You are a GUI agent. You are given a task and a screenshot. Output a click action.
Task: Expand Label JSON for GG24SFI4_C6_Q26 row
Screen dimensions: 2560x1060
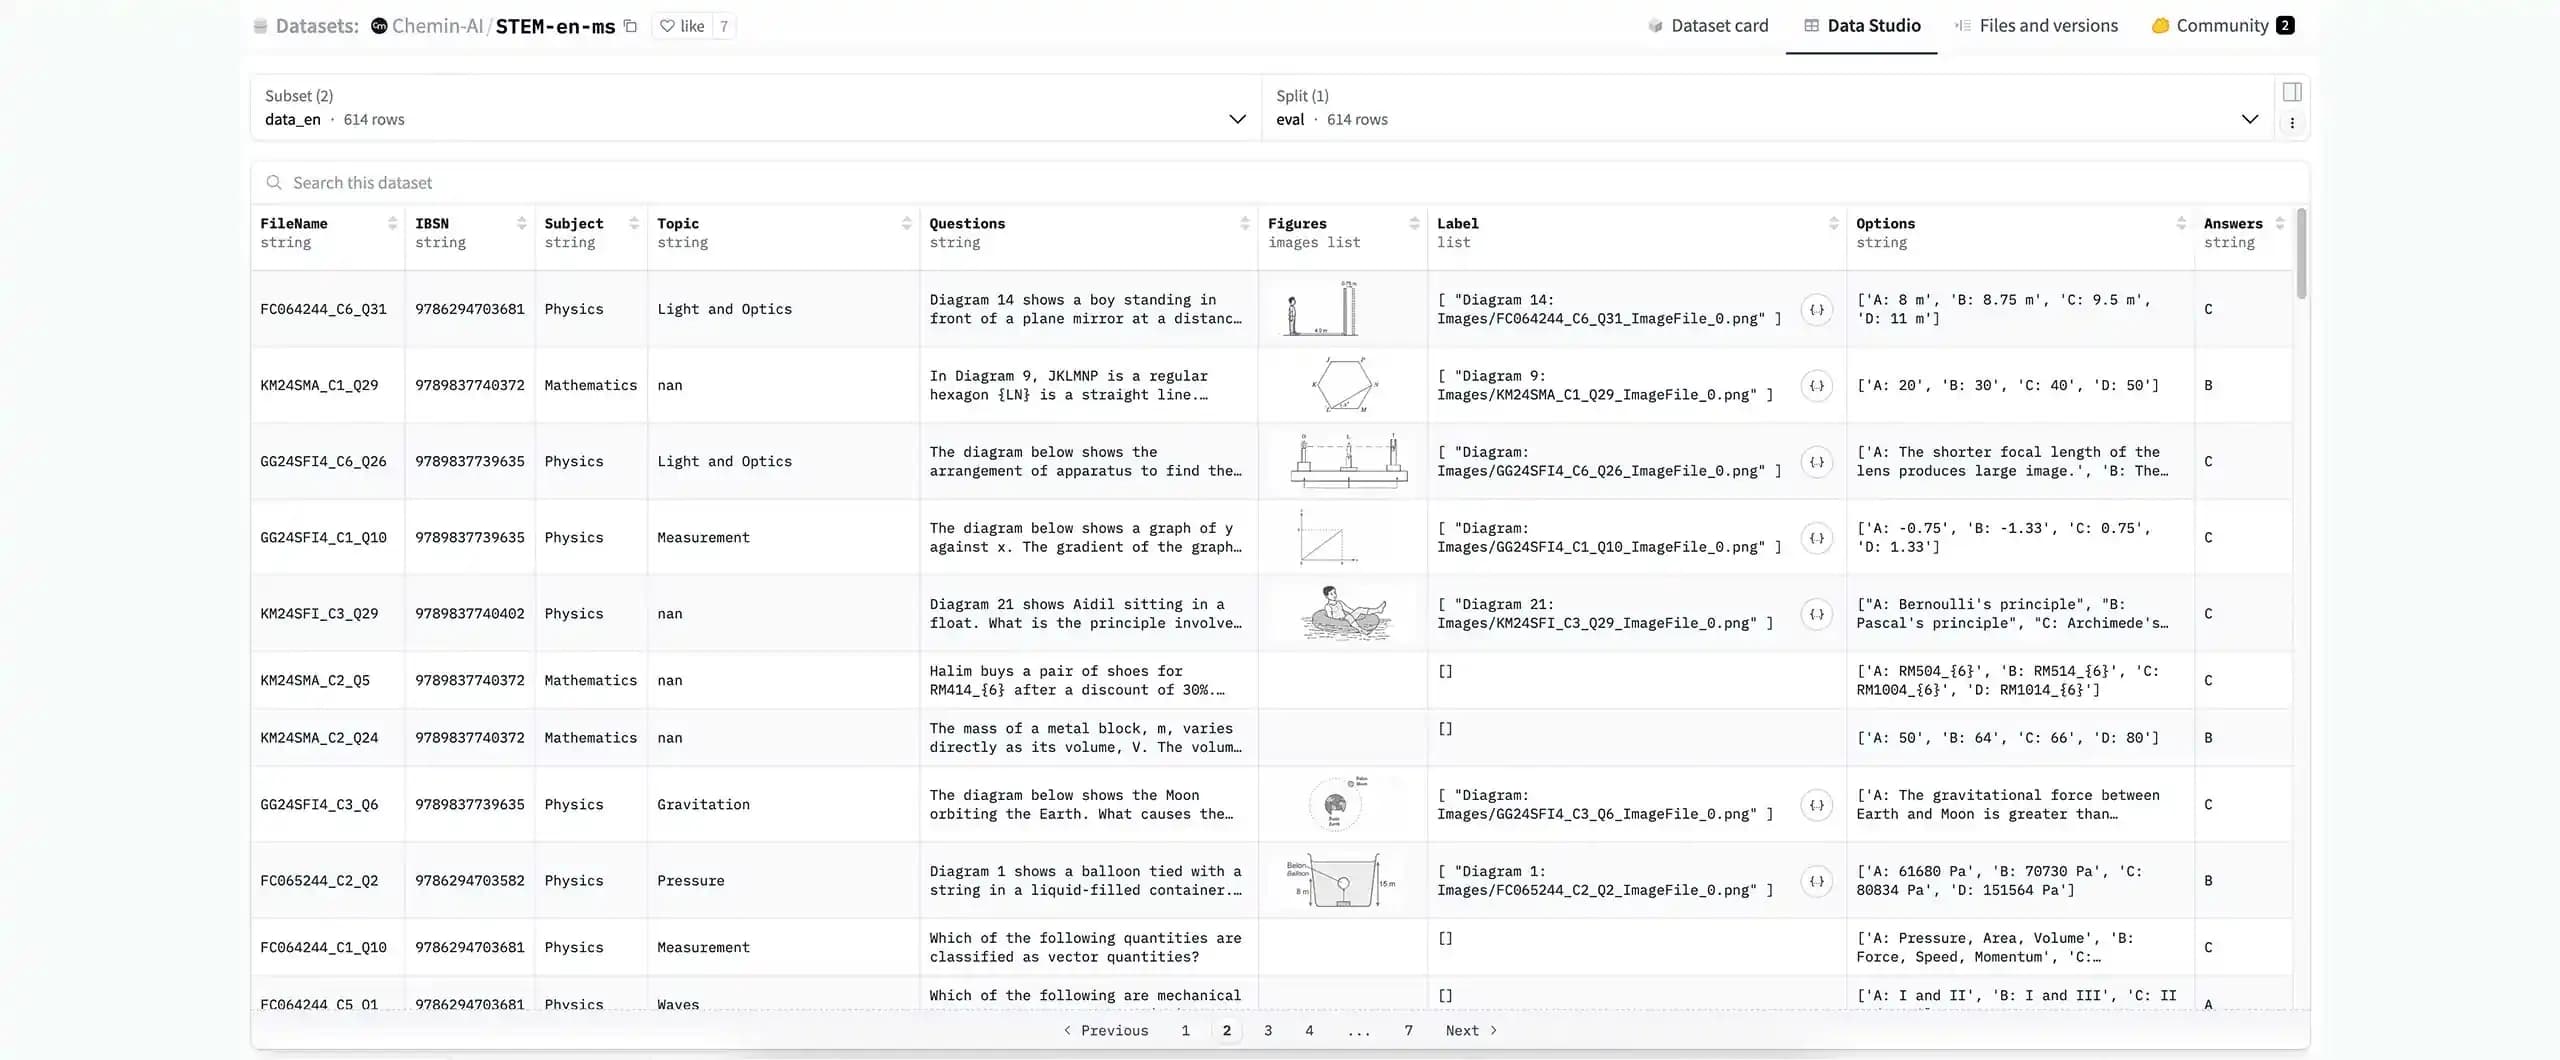pyautogui.click(x=1817, y=462)
